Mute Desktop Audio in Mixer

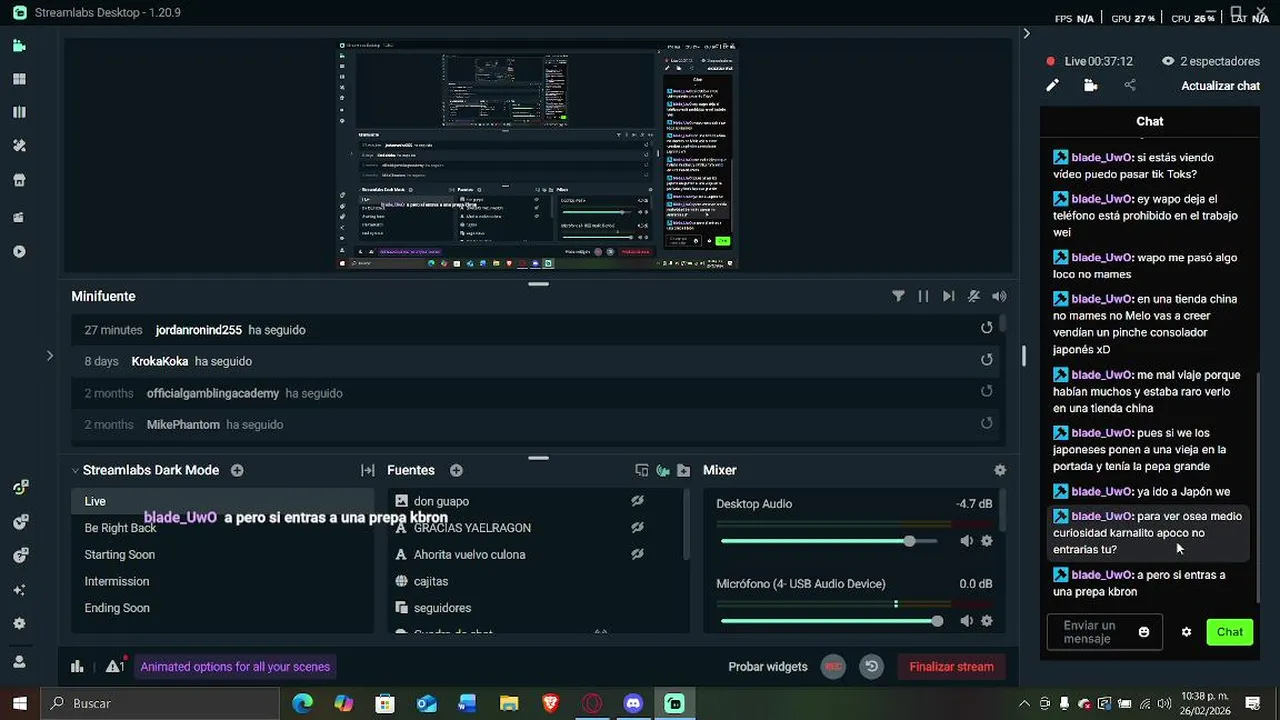966,541
